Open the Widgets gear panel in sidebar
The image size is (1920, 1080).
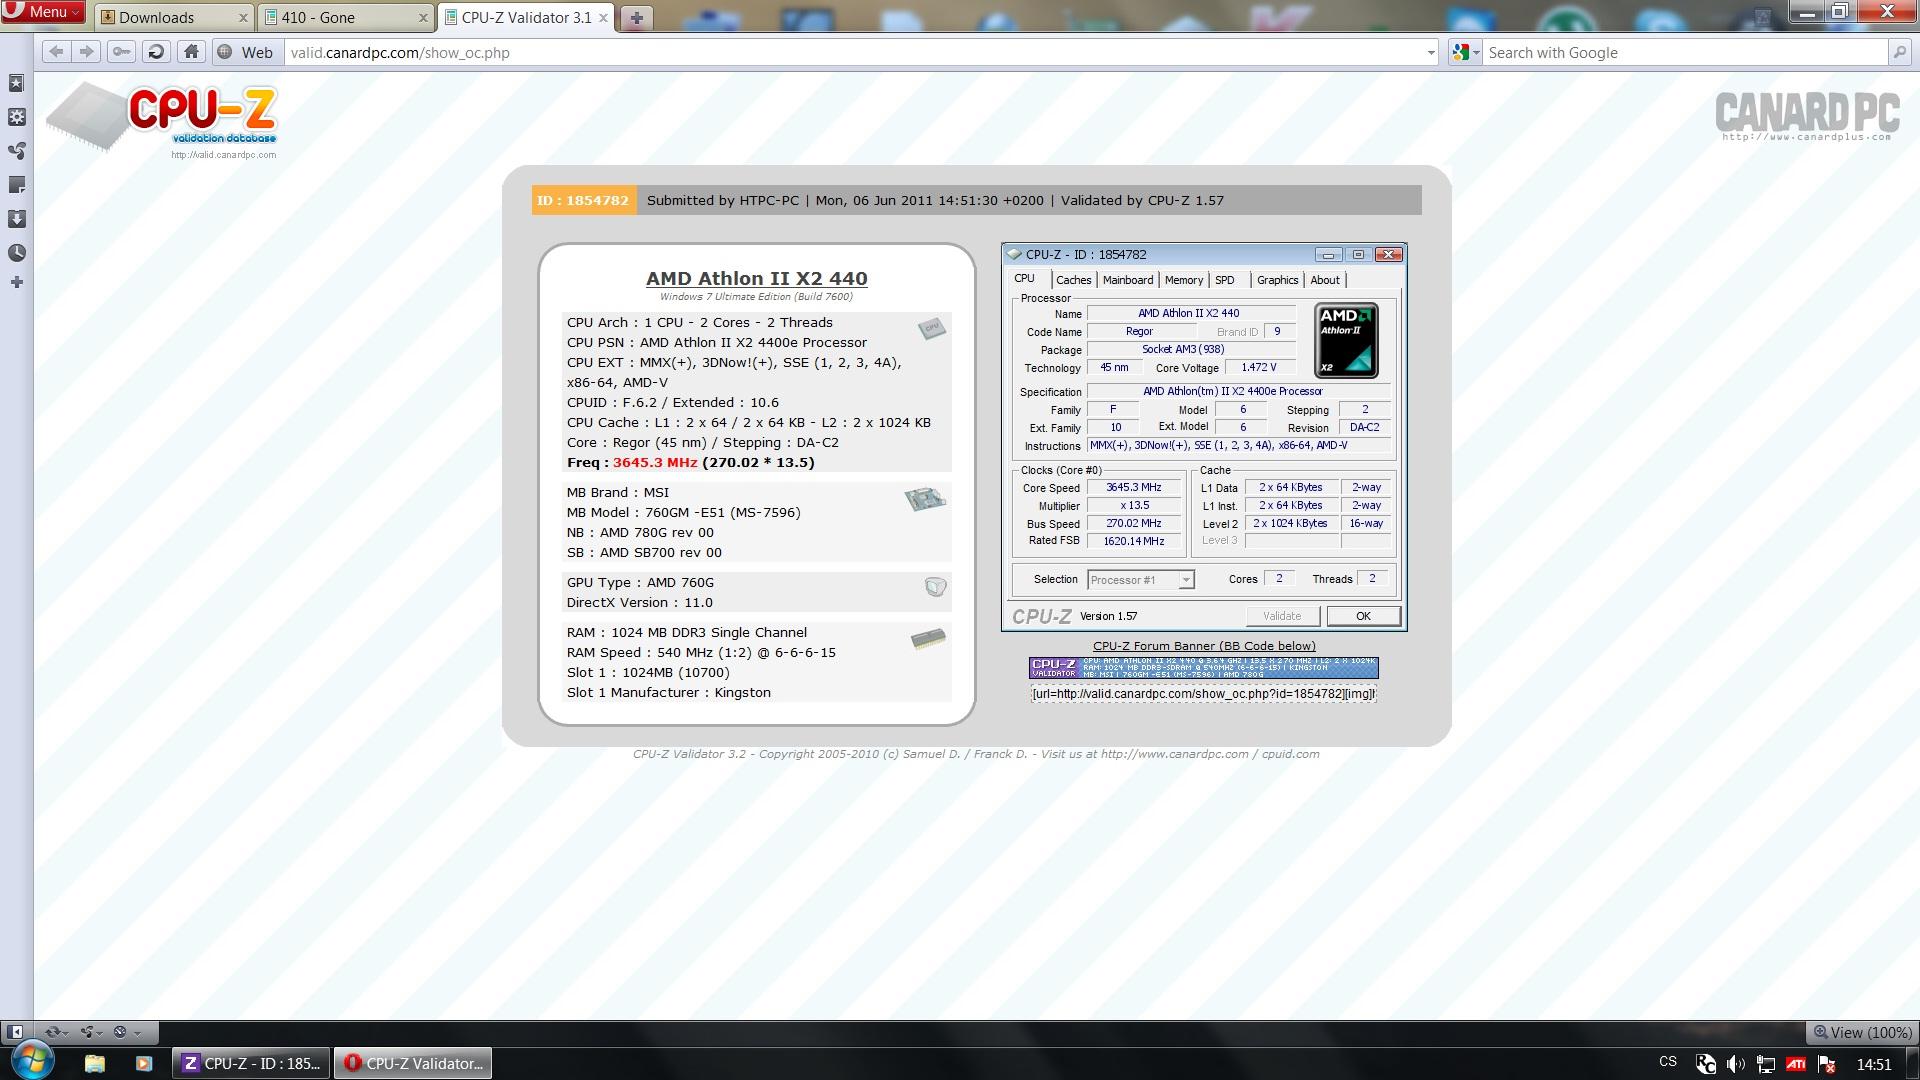point(16,117)
